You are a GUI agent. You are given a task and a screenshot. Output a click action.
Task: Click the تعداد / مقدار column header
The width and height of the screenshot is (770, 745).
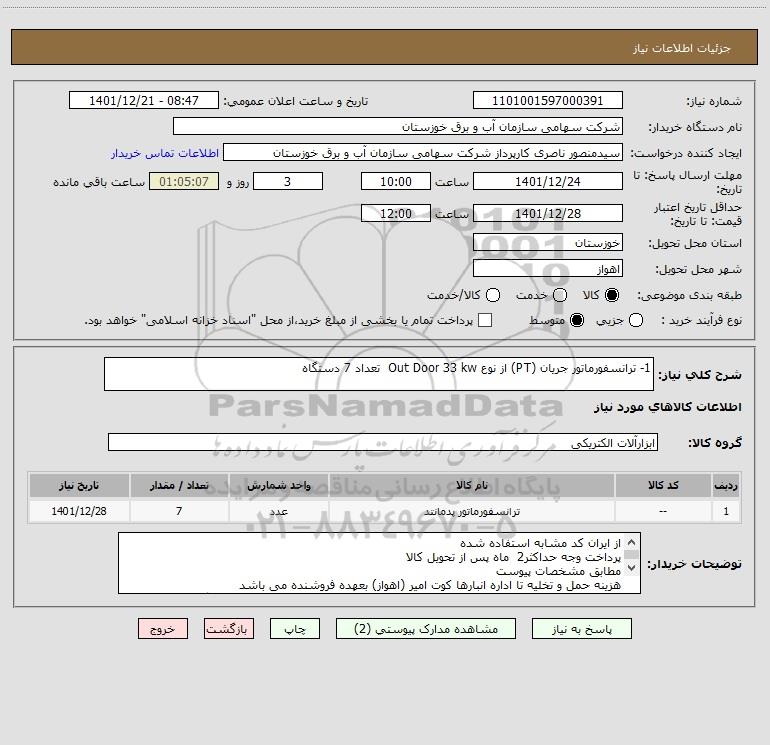[x=179, y=485]
